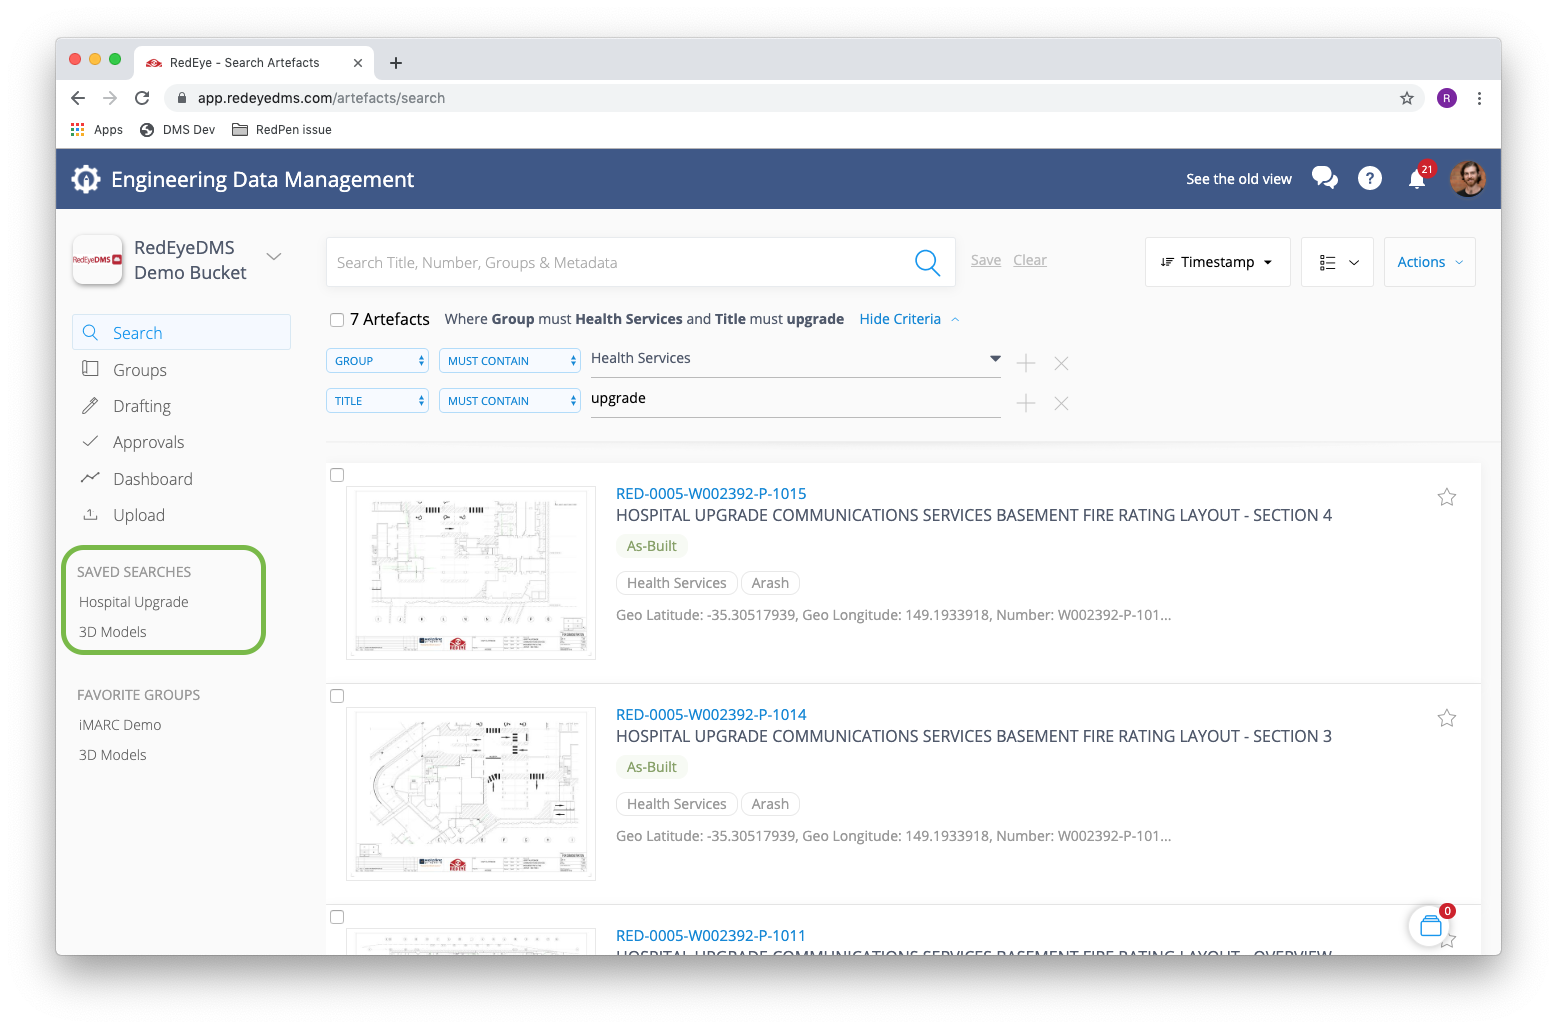Open the Hospital Upgrade saved search
The image size is (1557, 1029).
pos(134,602)
